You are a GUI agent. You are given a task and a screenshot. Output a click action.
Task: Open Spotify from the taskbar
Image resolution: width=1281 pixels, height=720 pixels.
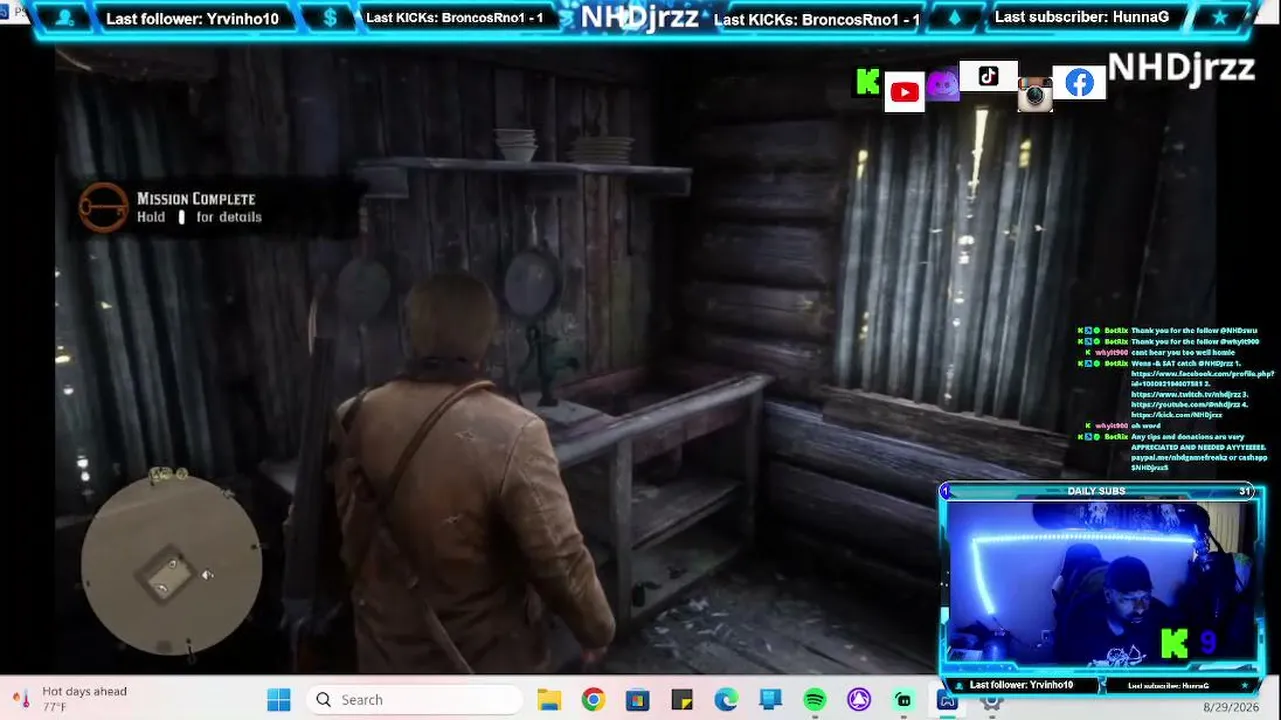[x=815, y=700]
